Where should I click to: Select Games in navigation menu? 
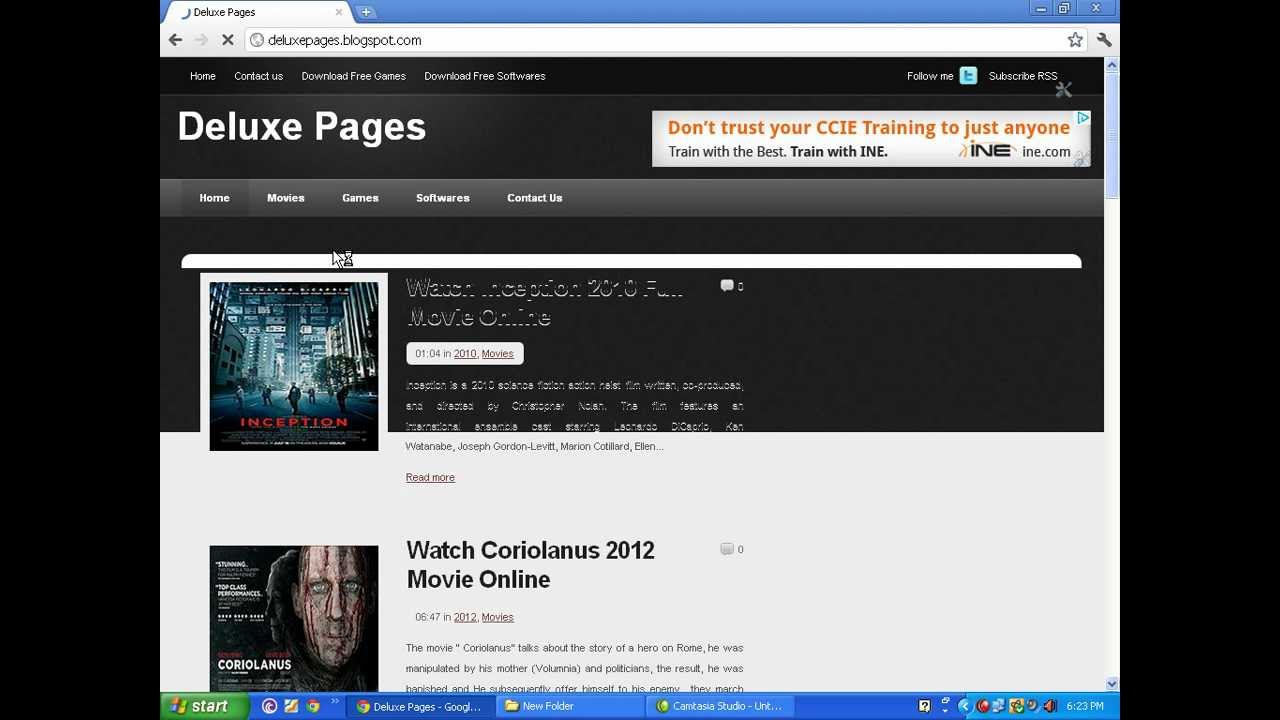360,198
